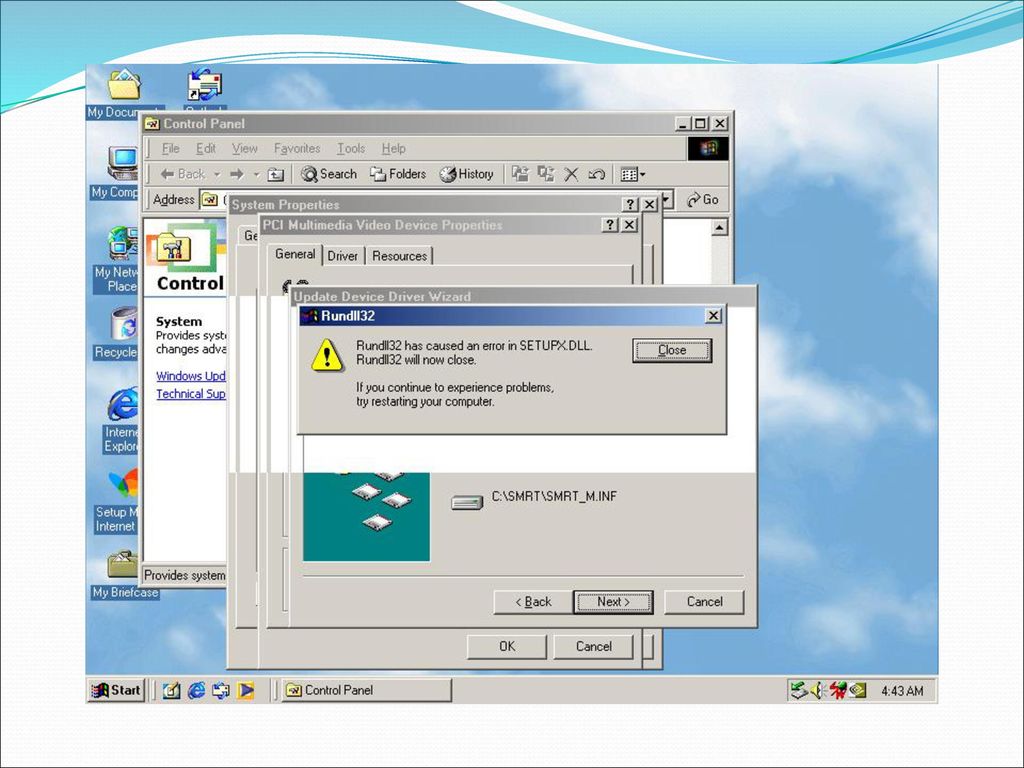Switch to the General tab of device properties
Screen dimensions: 1024x768
[x=295, y=254]
